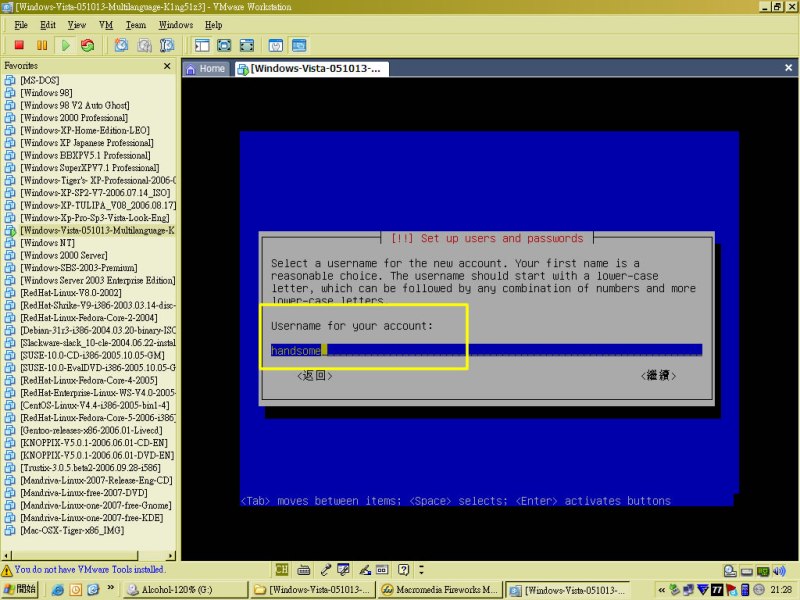This screenshot has width=800, height=600.
Task: Select [Windows 98] in Favorites
Action: [x=46, y=93]
